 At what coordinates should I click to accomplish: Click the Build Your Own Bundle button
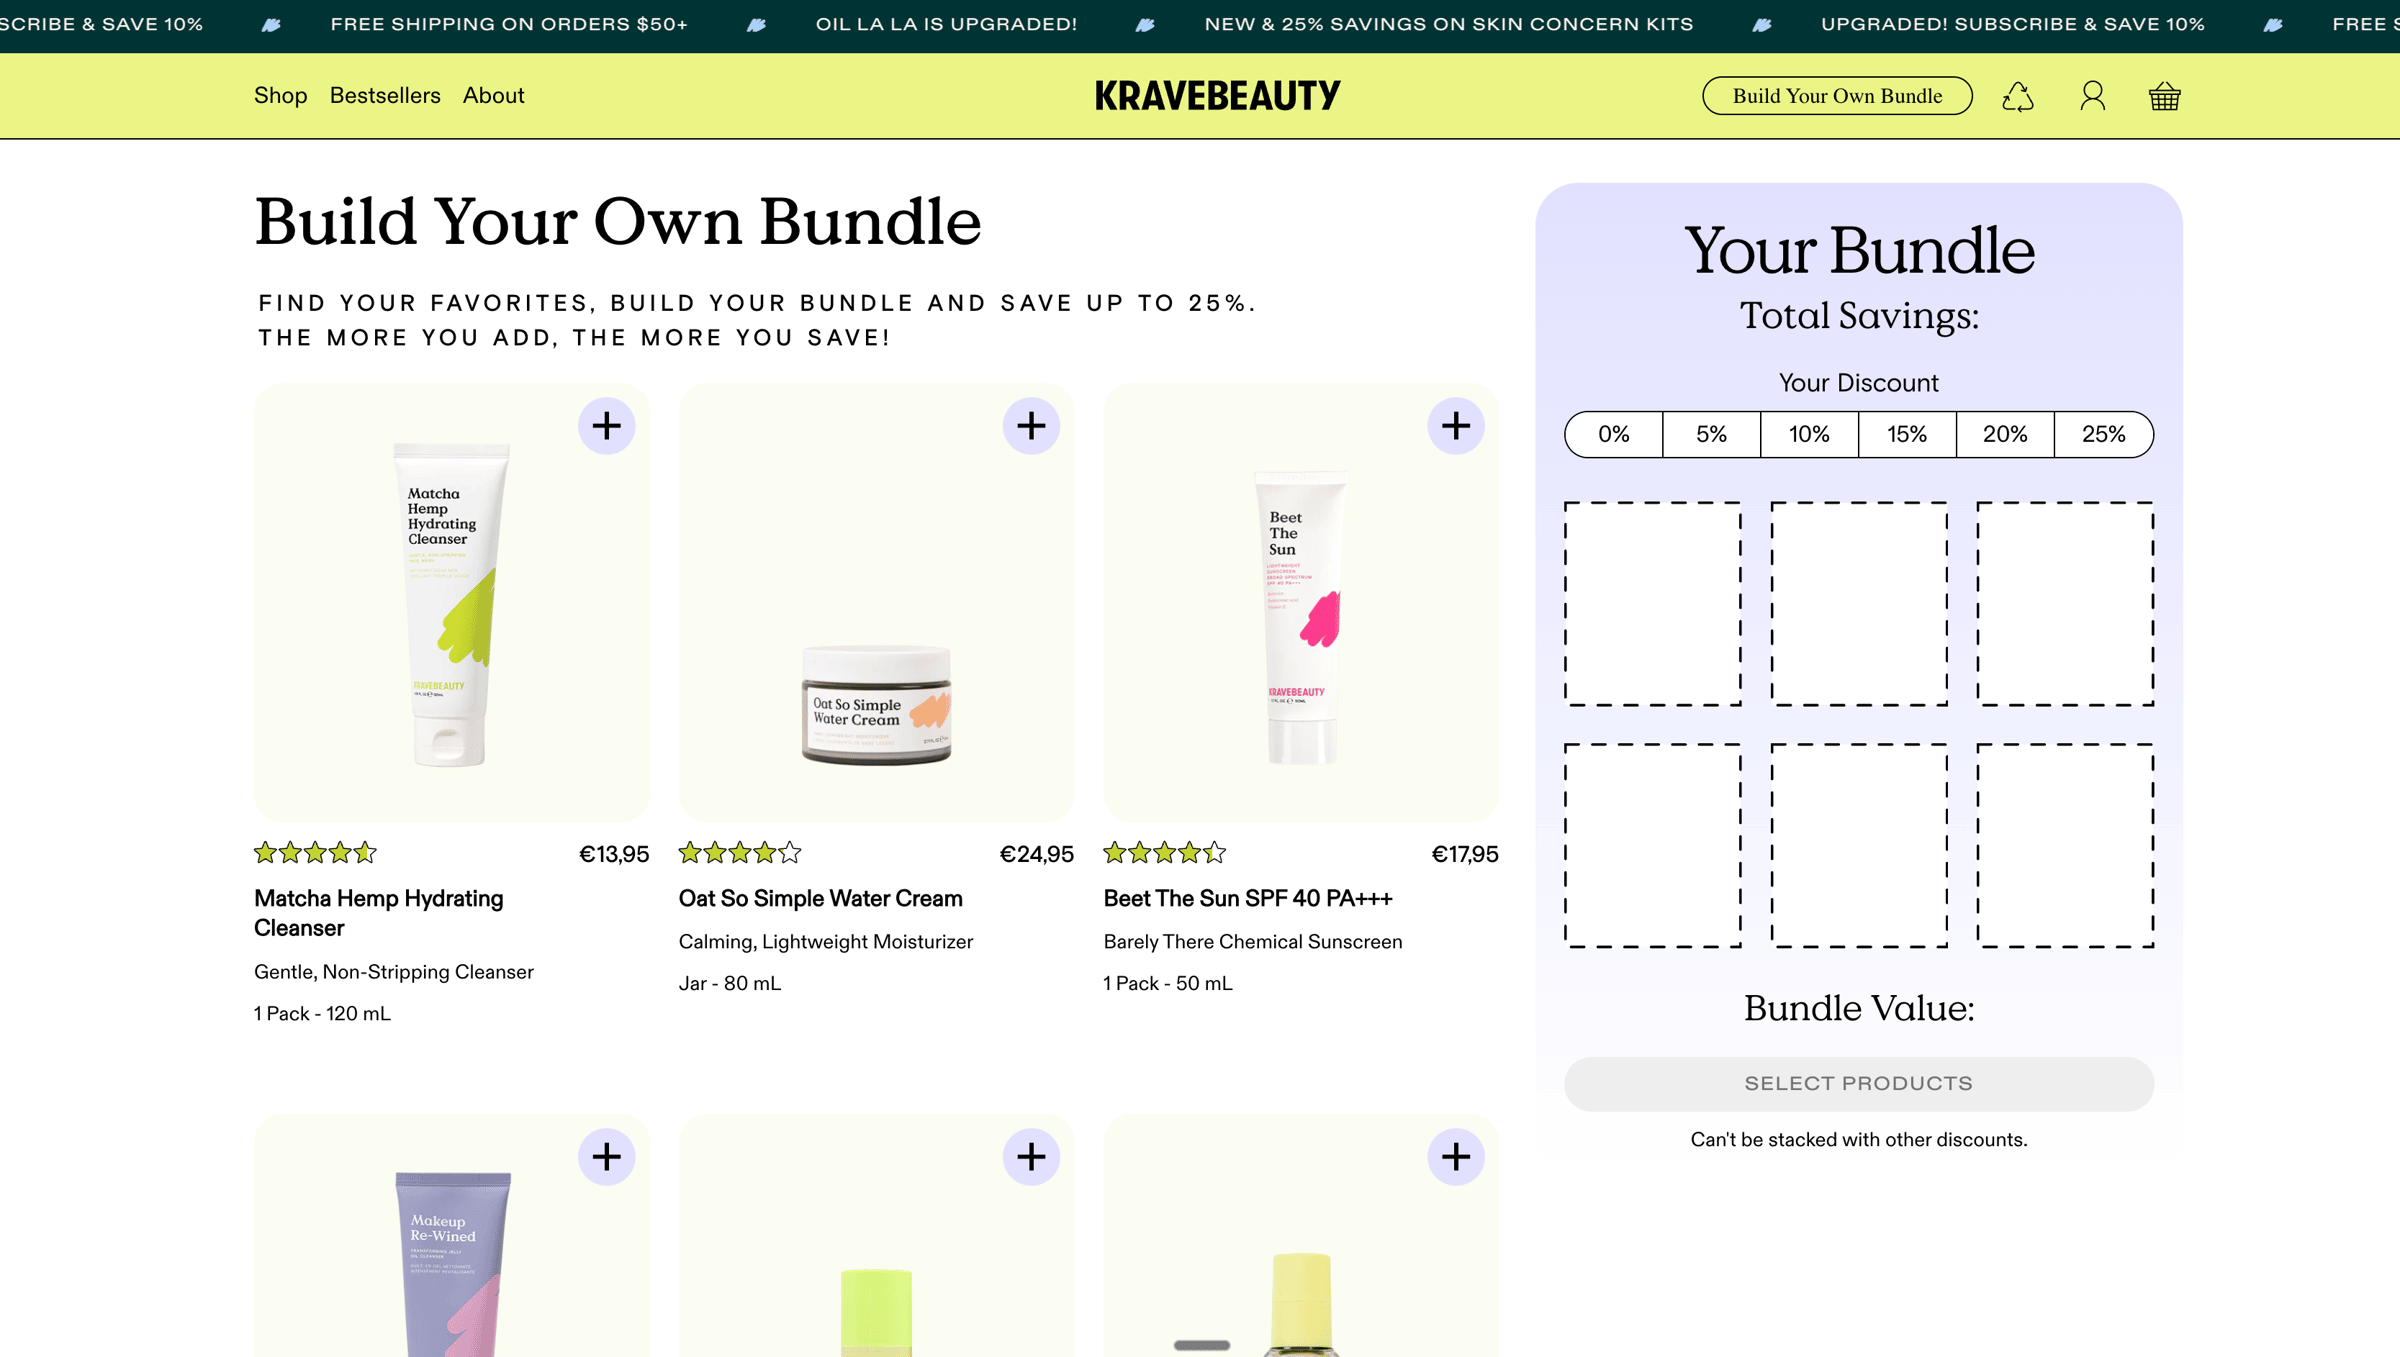1837,96
